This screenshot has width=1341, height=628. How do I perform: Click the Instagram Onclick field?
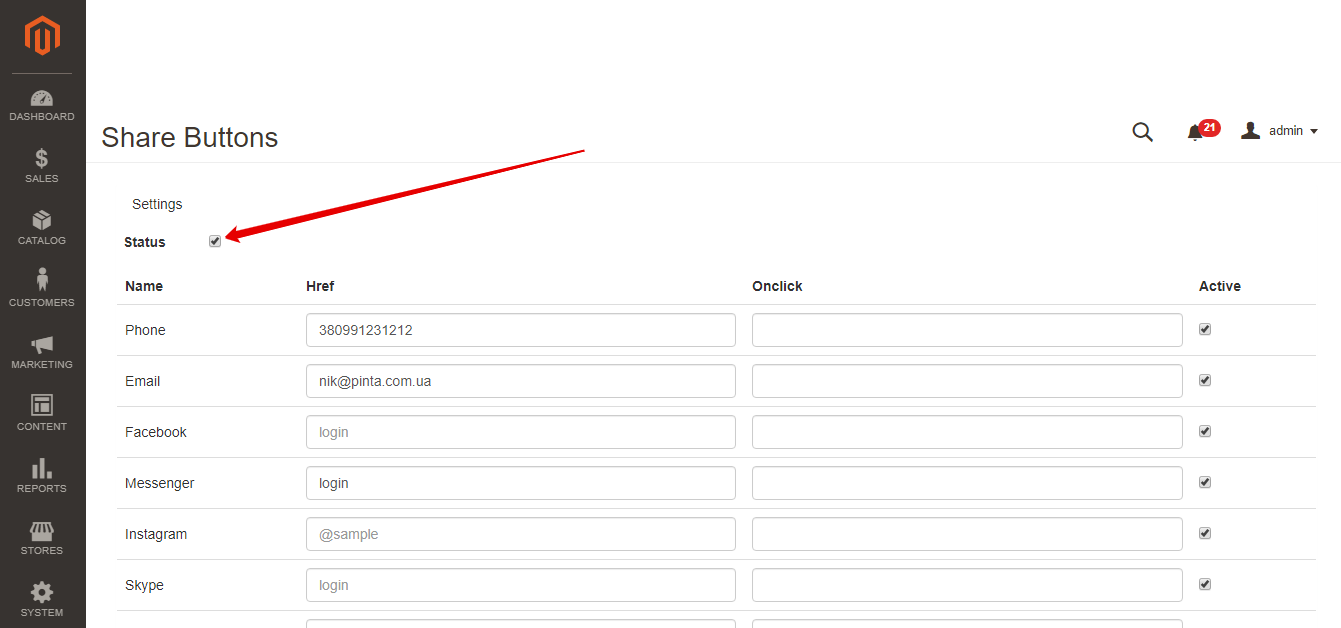(967, 534)
